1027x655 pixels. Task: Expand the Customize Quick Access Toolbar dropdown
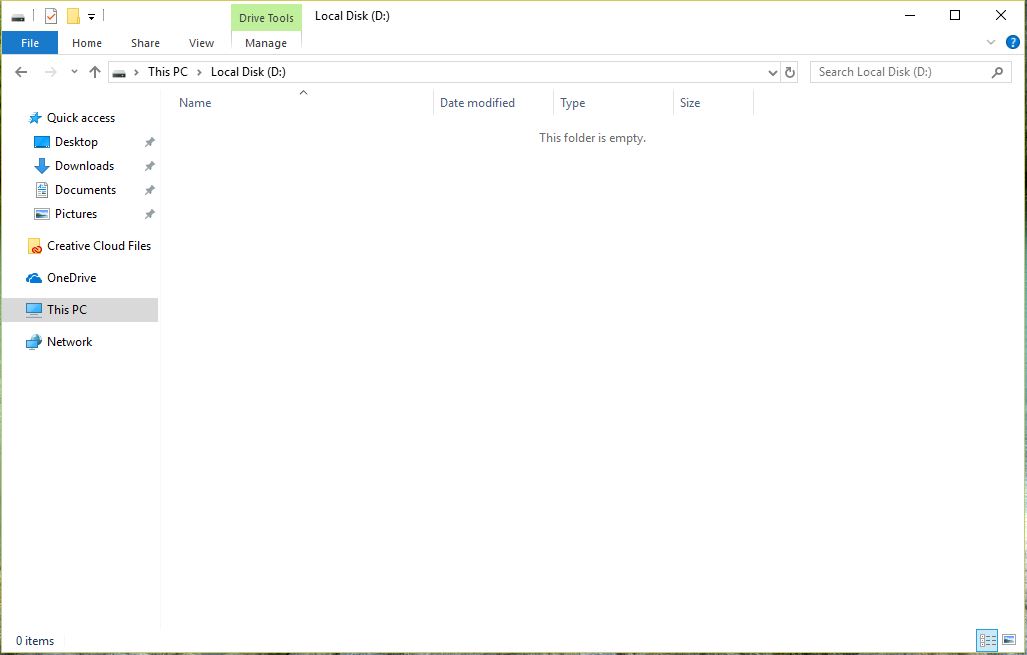coord(90,15)
